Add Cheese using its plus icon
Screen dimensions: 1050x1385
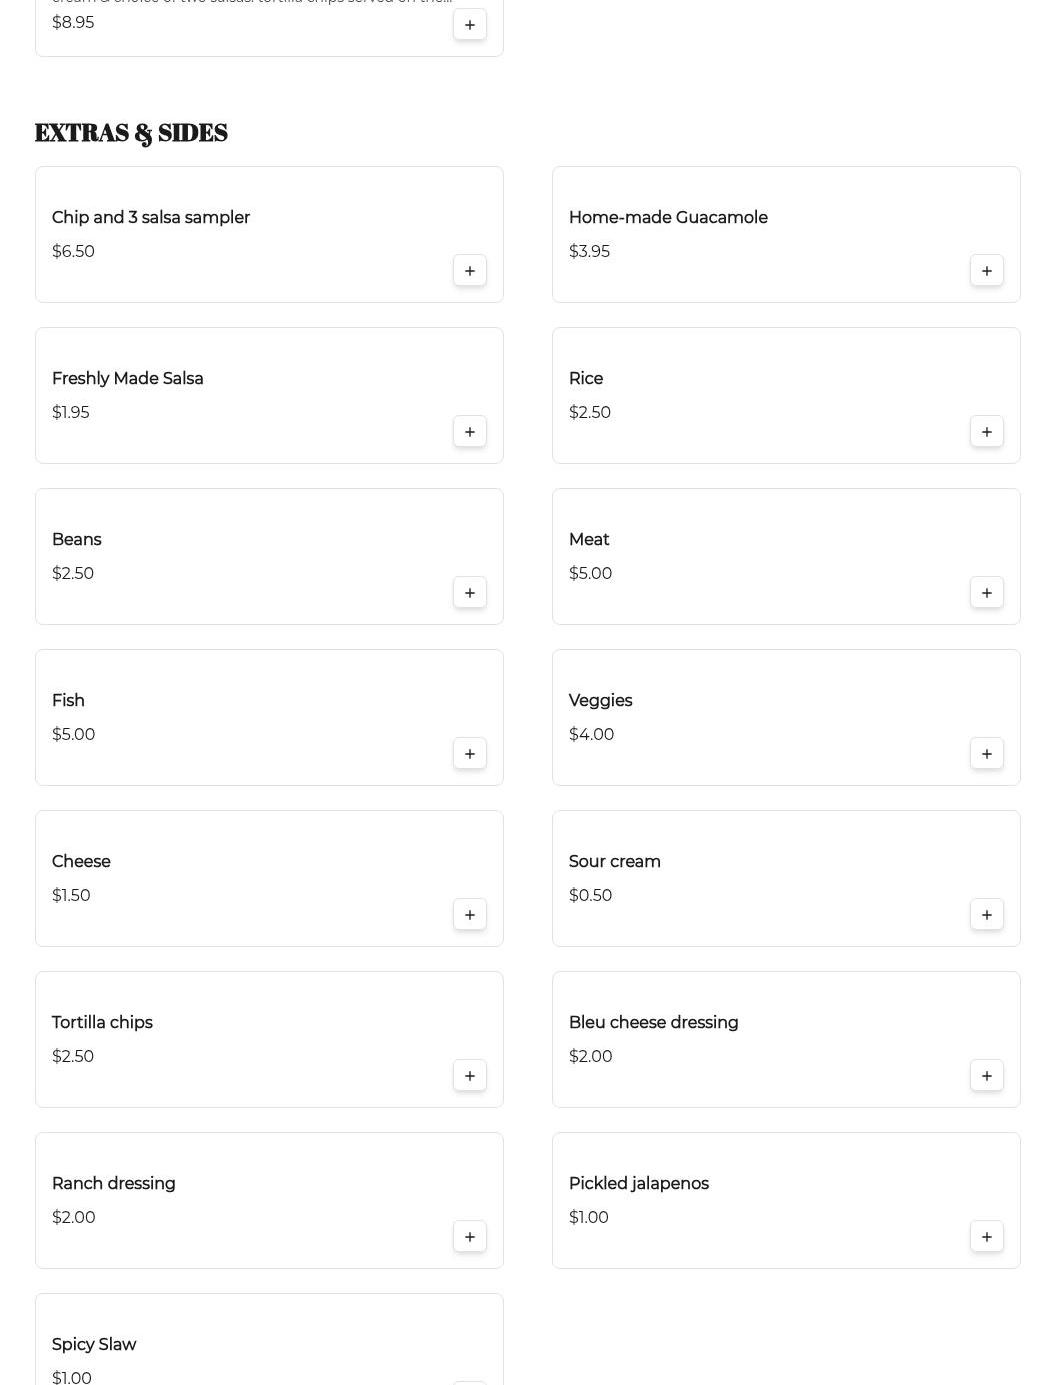[470, 915]
